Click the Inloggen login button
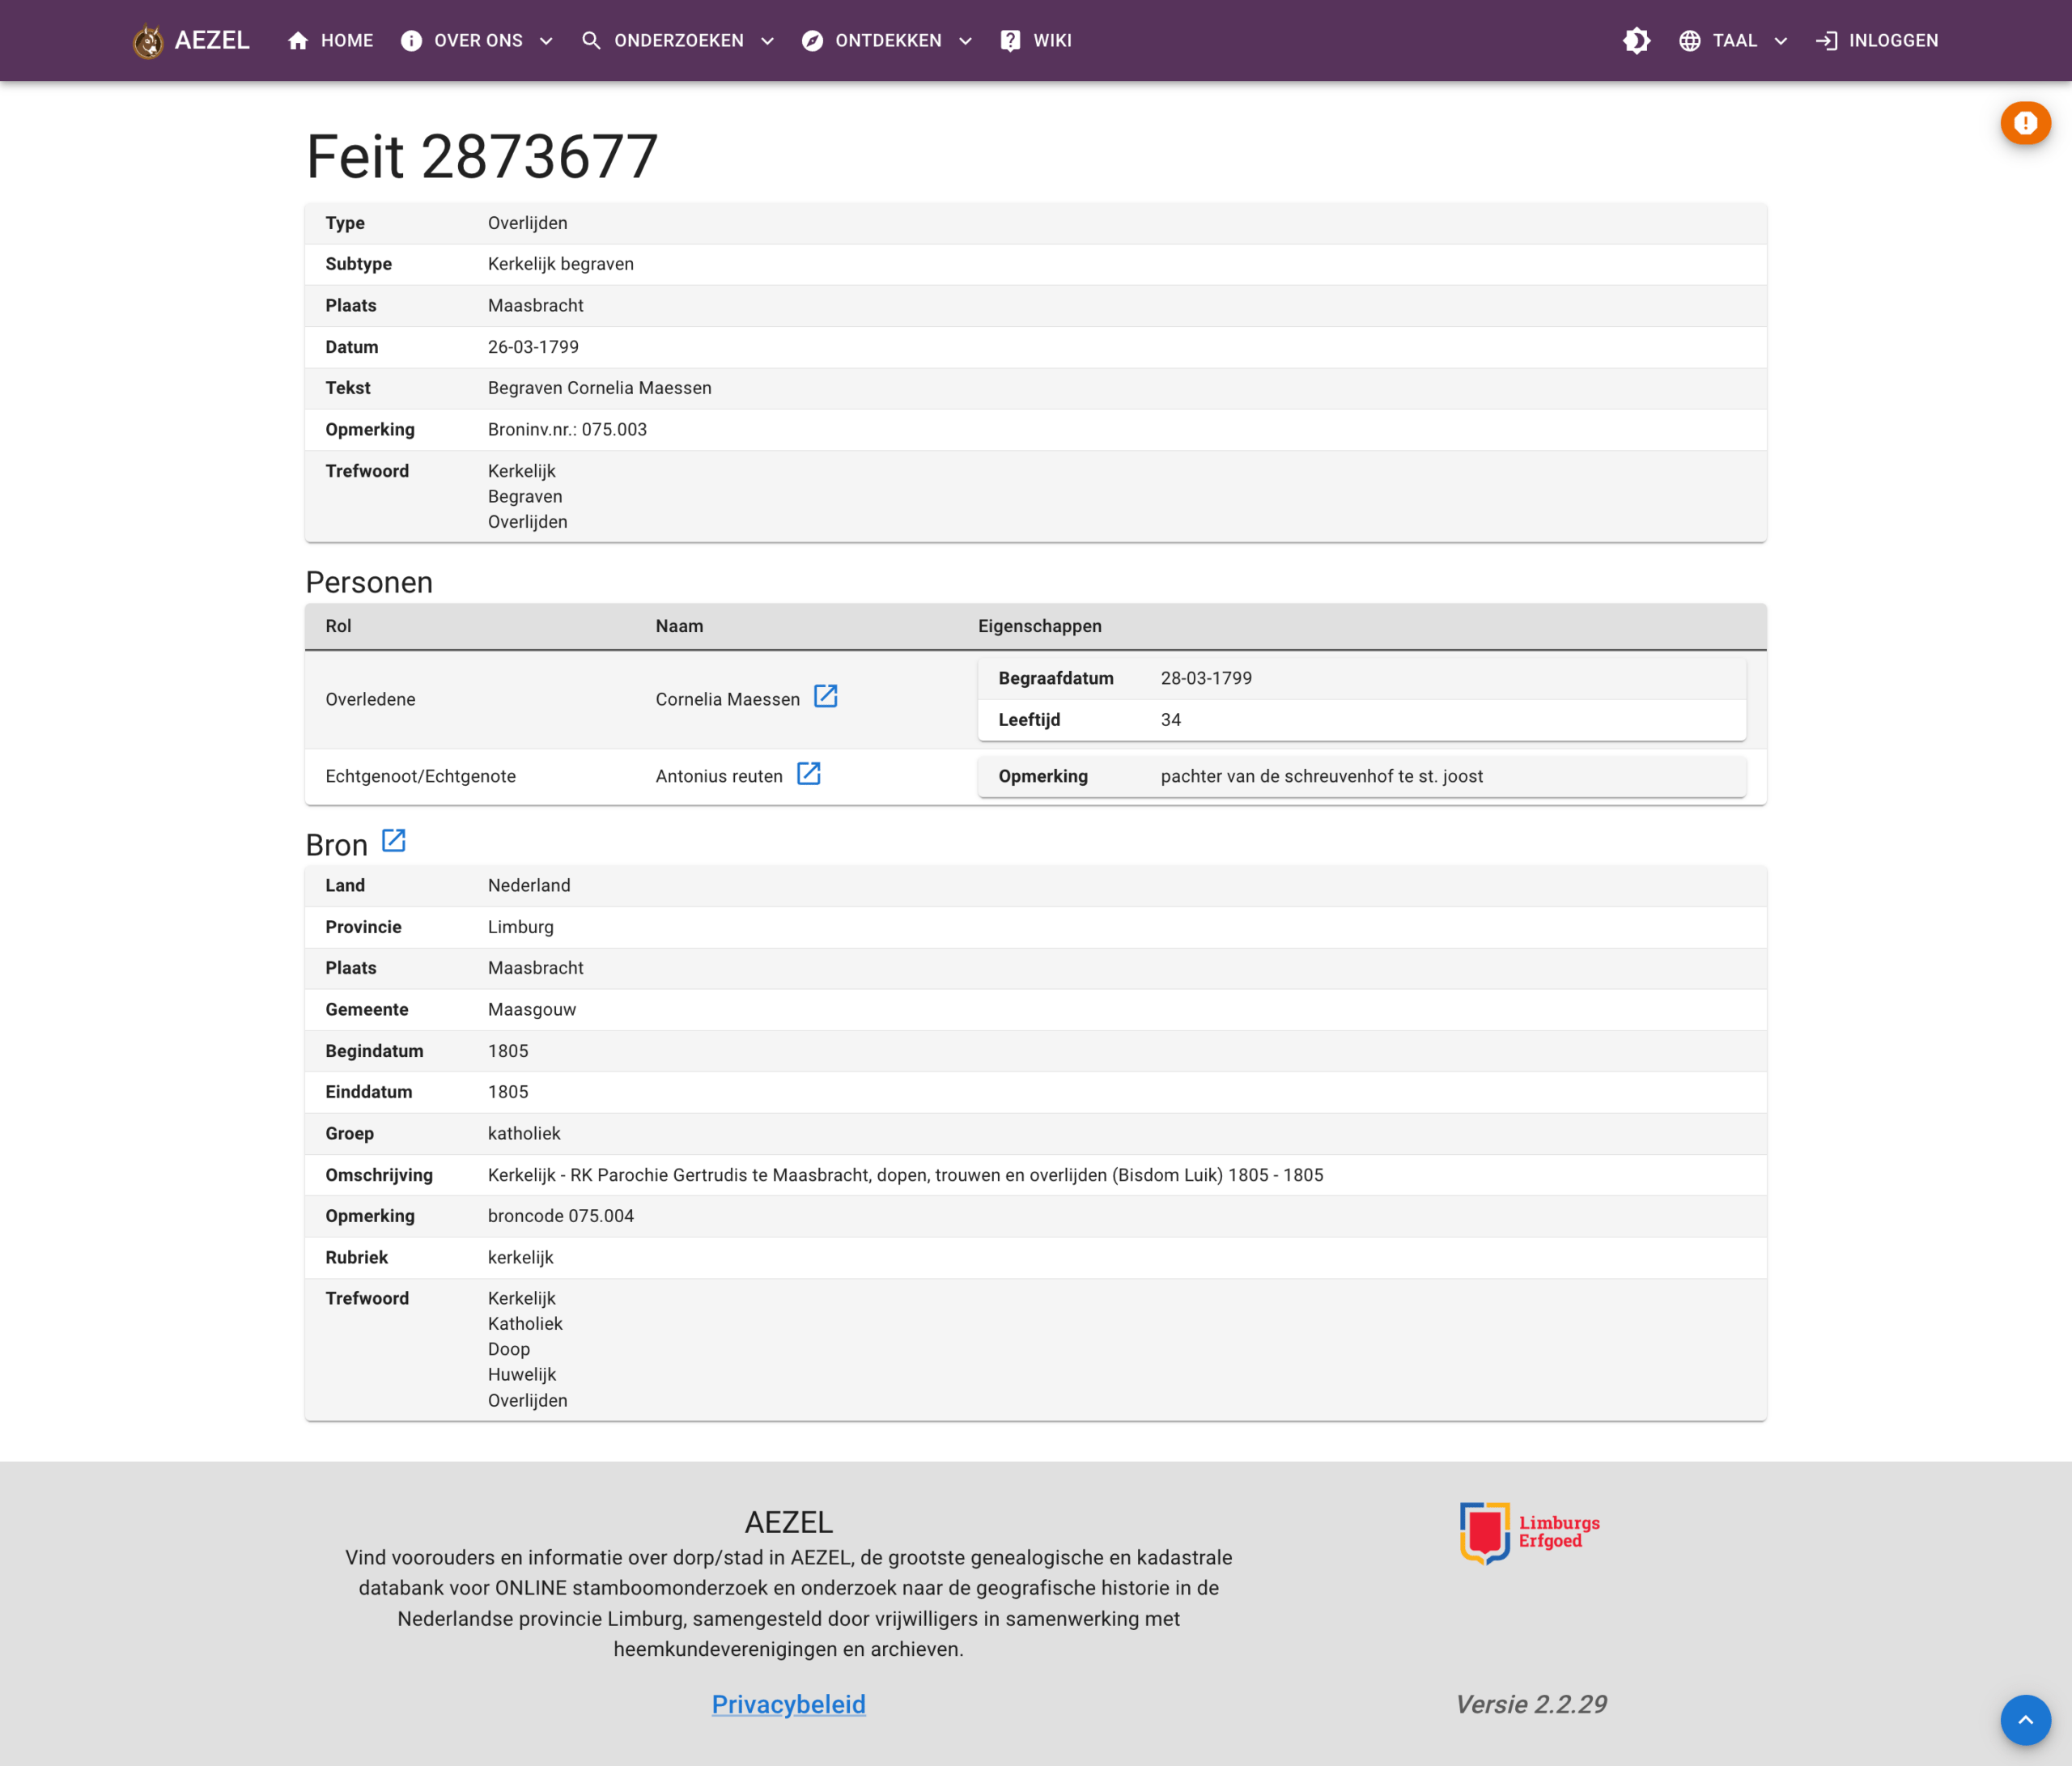The image size is (2072, 1766). pos(1876,41)
